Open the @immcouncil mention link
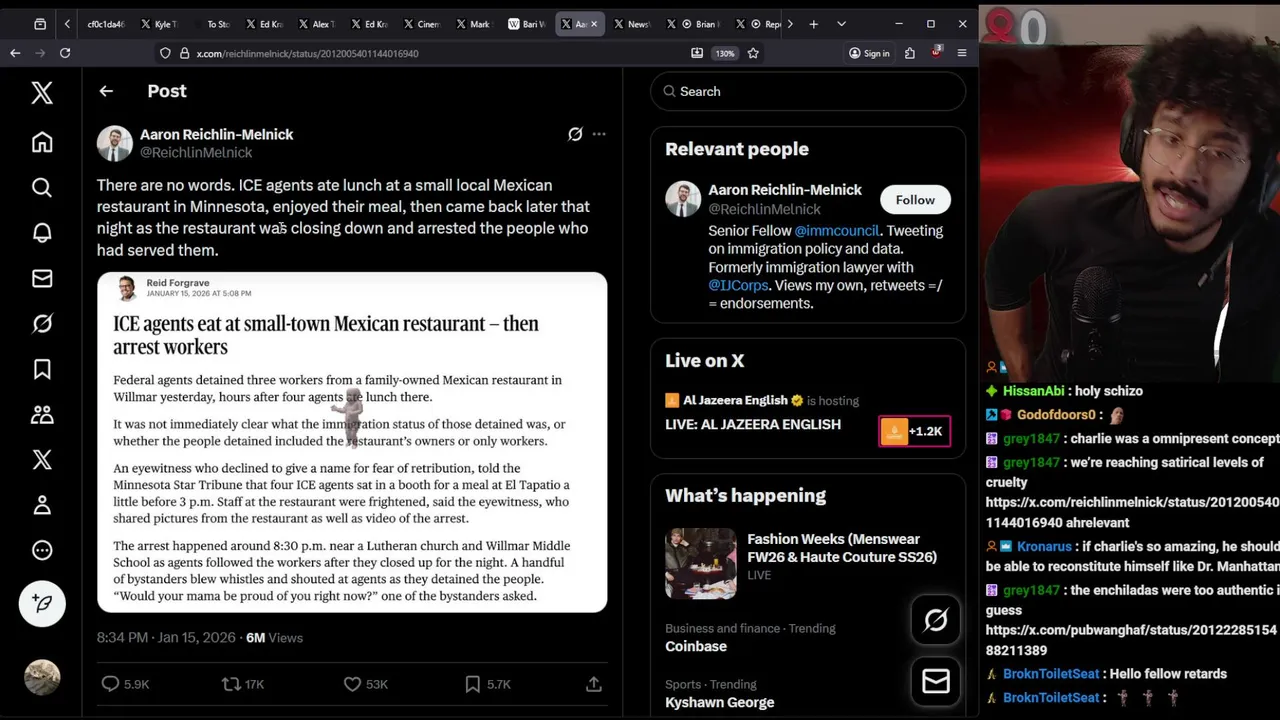Image resolution: width=1280 pixels, height=720 pixels. [836, 231]
